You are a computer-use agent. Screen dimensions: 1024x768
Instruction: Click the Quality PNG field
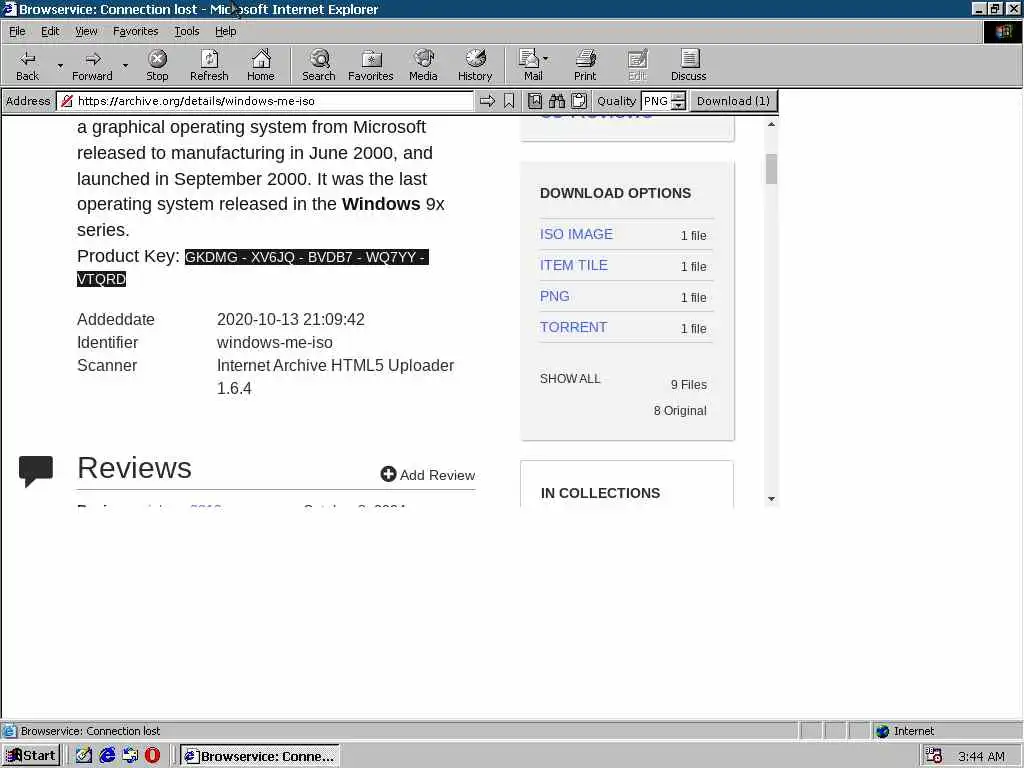click(x=656, y=101)
